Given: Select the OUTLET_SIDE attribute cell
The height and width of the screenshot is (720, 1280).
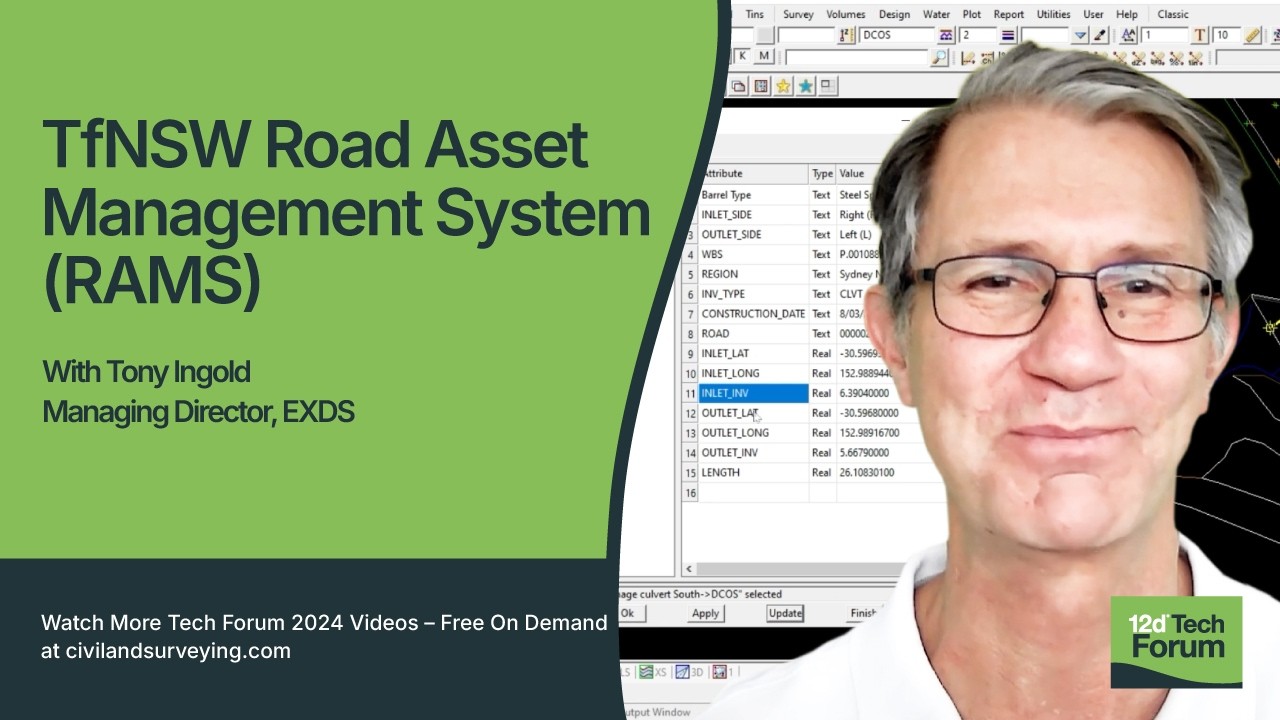Looking at the screenshot, I should [754, 235].
